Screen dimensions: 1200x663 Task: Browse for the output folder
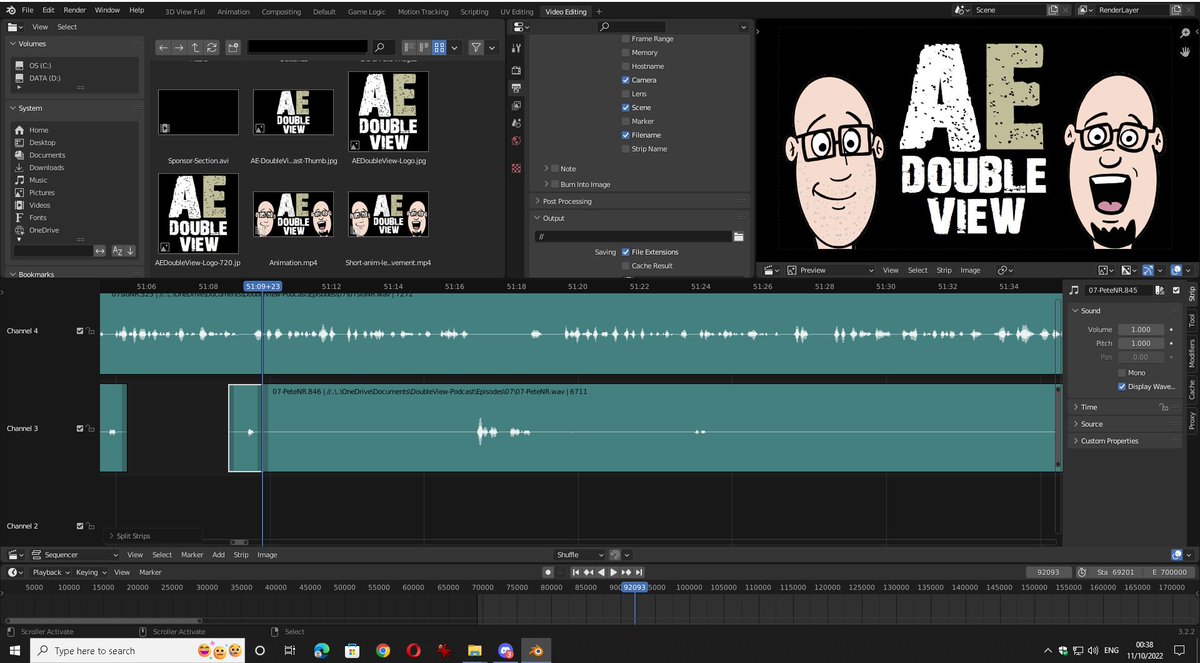click(739, 237)
